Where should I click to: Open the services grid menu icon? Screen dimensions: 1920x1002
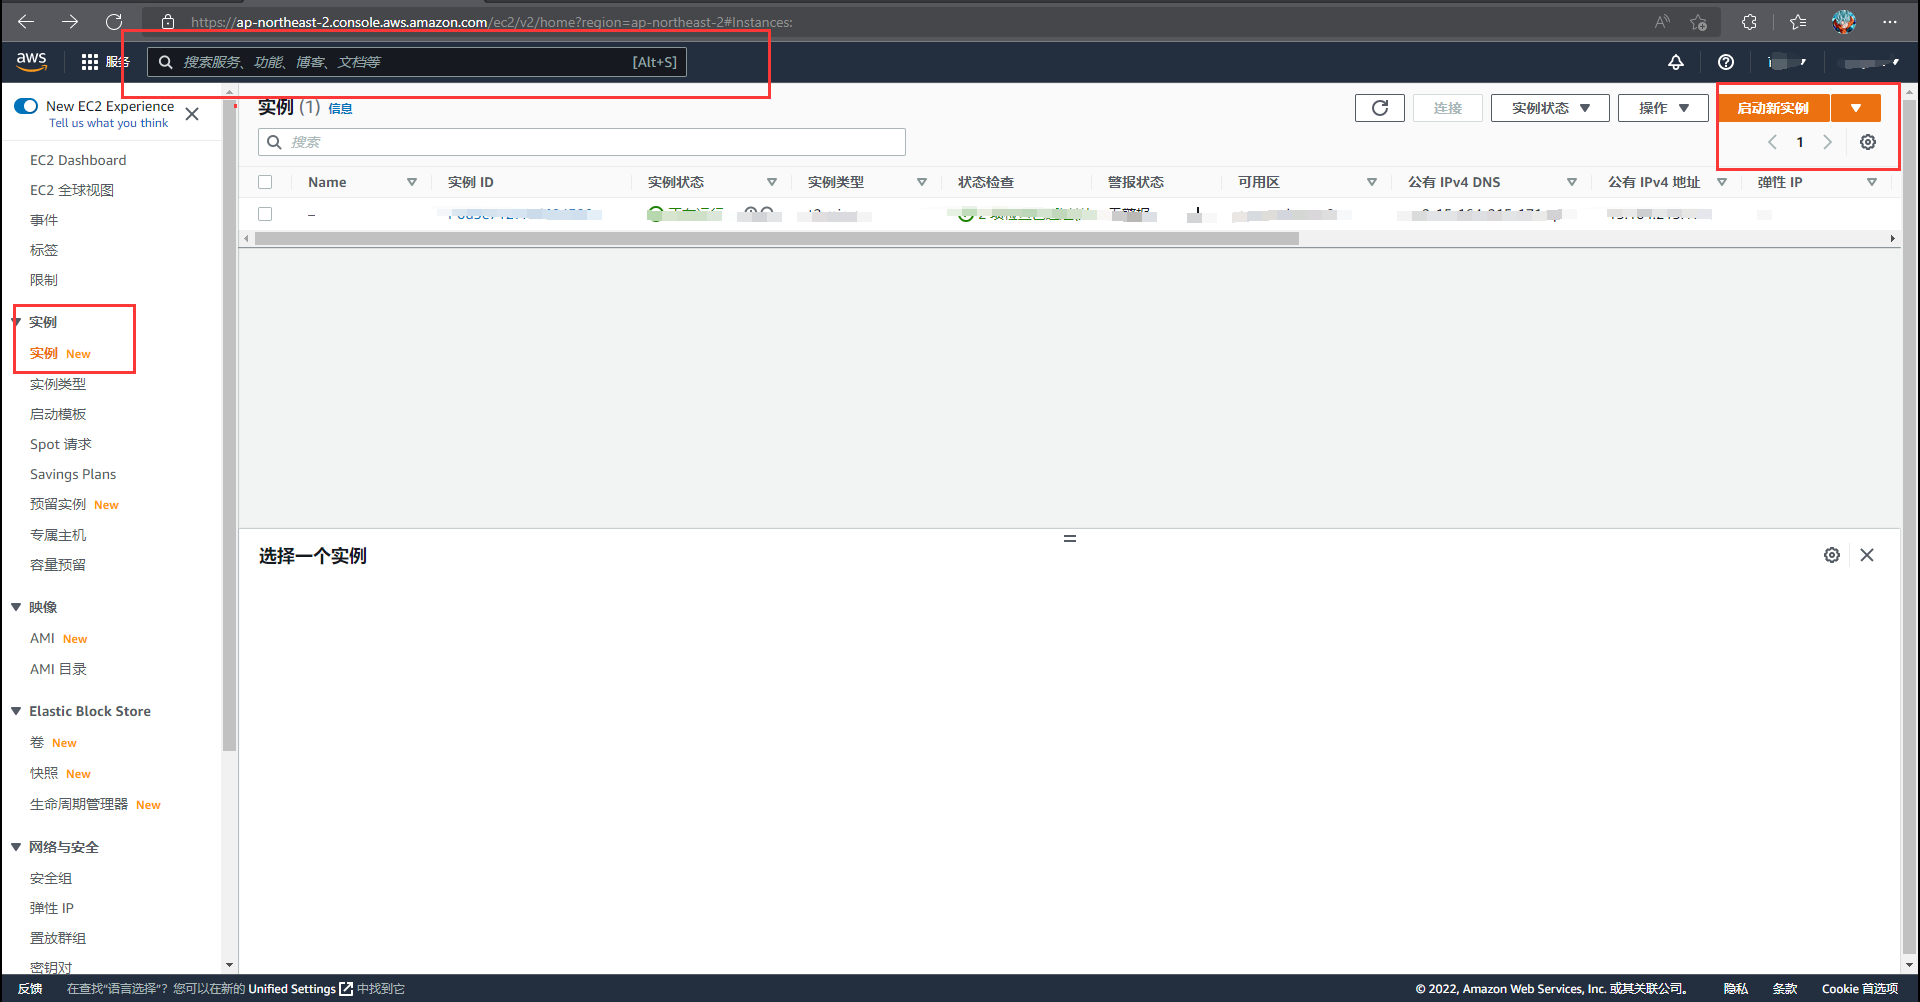tap(90, 62)
